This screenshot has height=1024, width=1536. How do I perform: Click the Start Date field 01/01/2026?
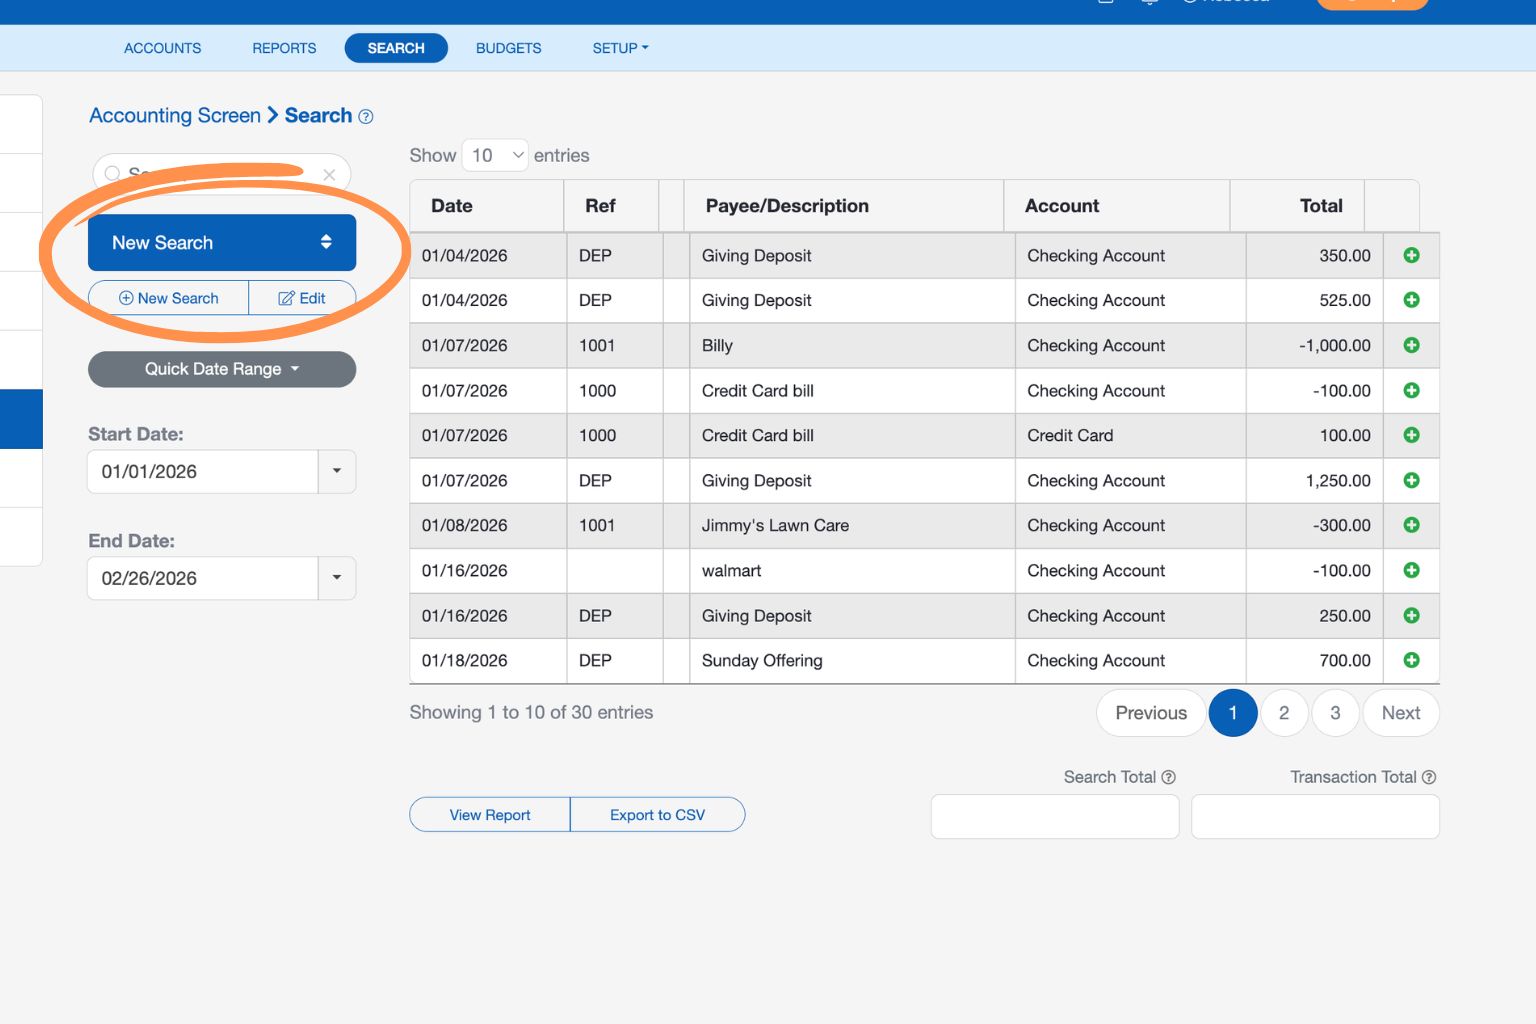click(x=203, y=471)
